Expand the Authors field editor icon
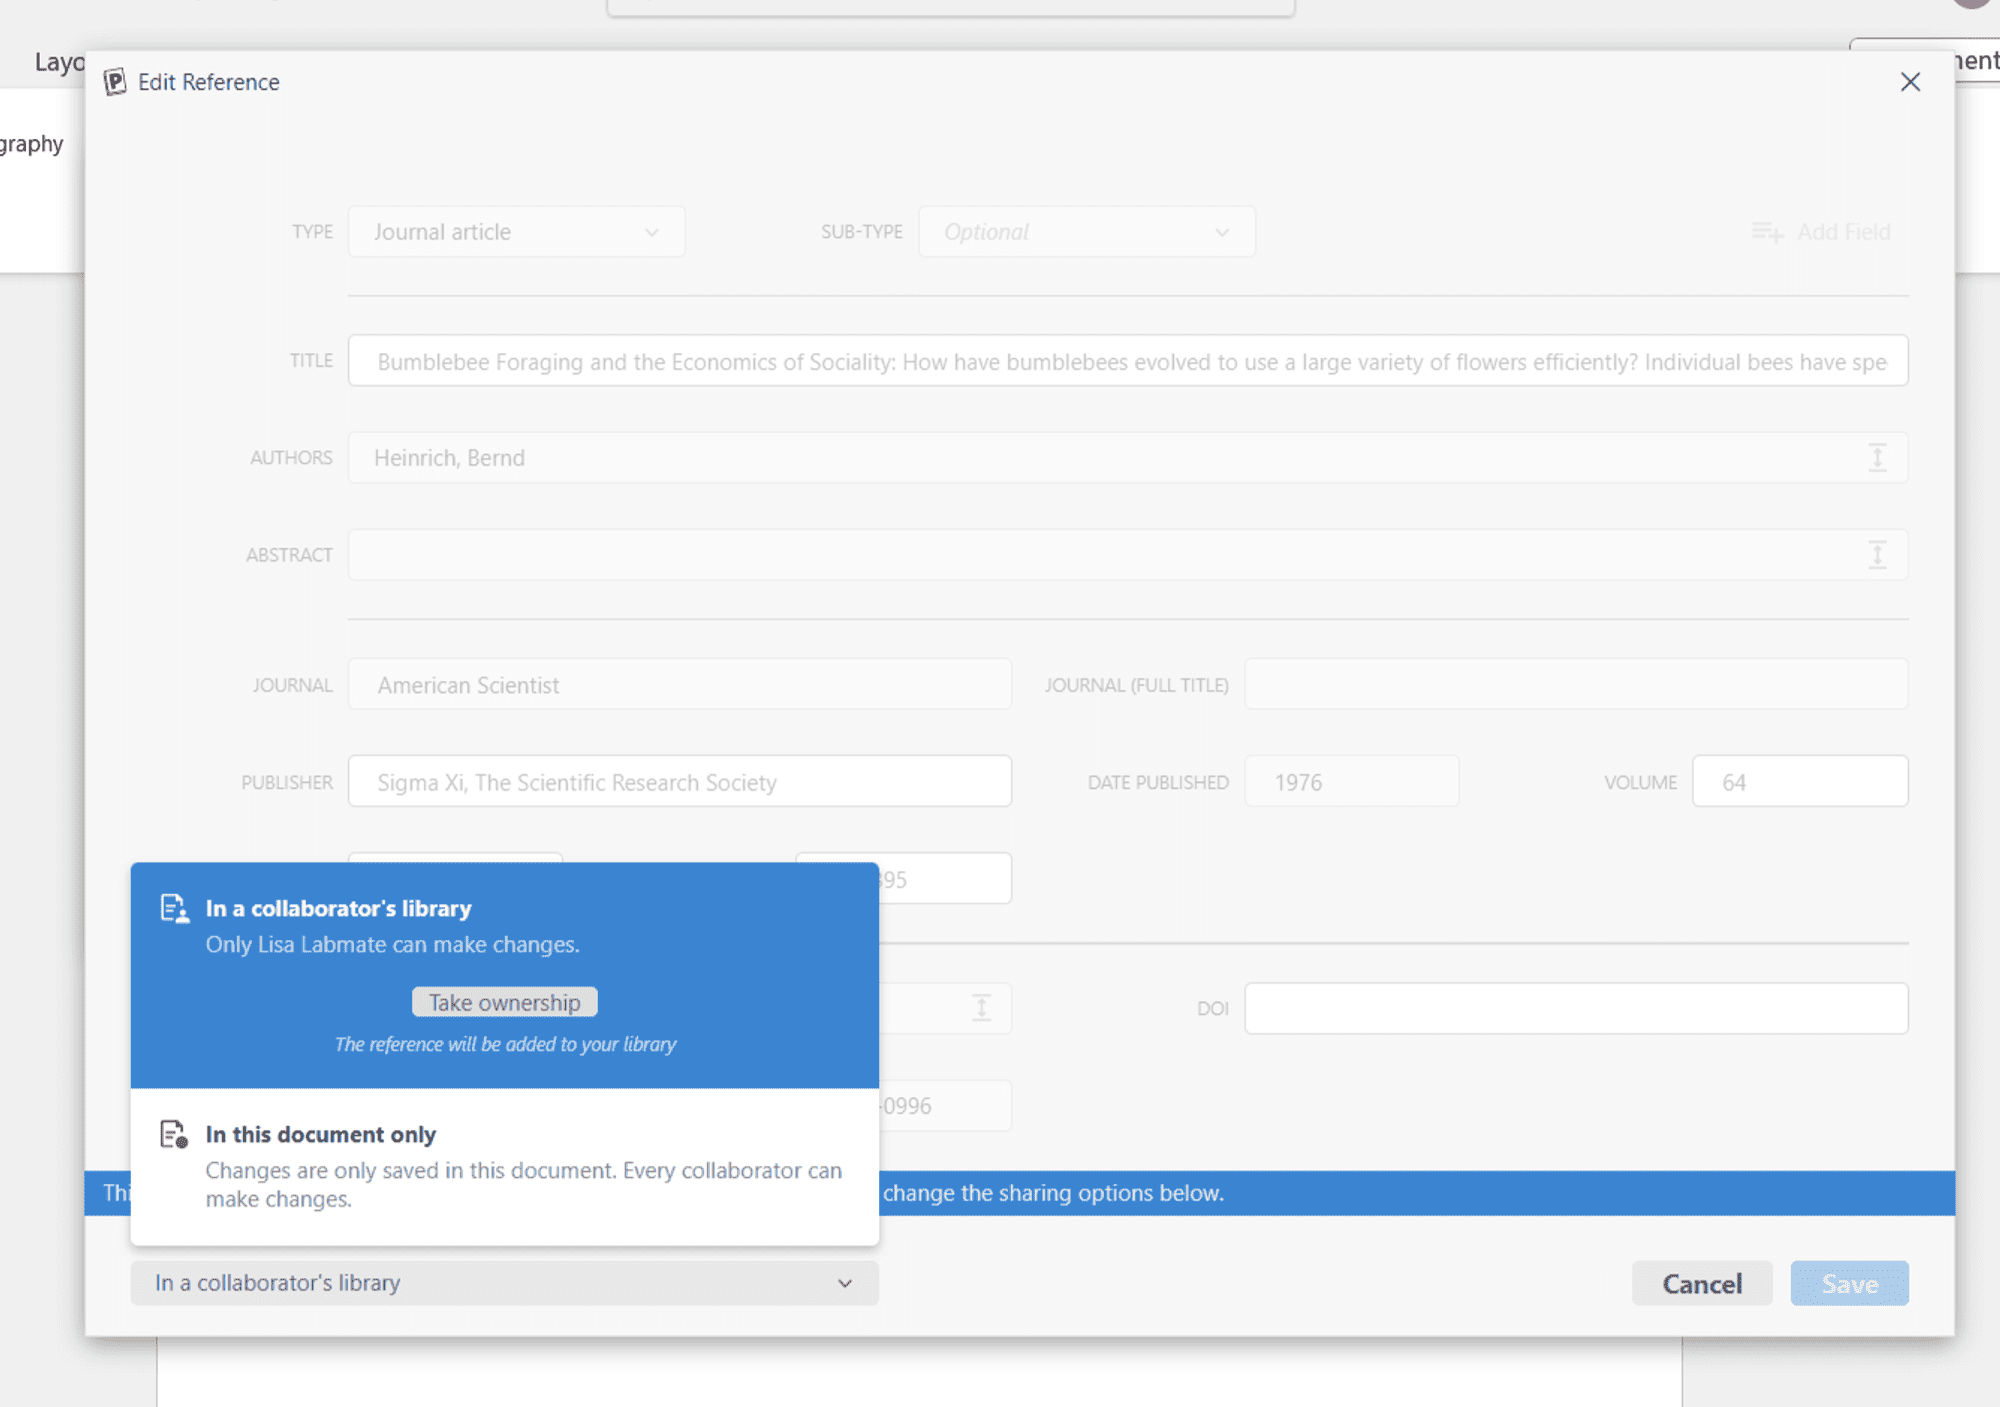Screen dimensions: 2000x1407 tap(1877, 458)
